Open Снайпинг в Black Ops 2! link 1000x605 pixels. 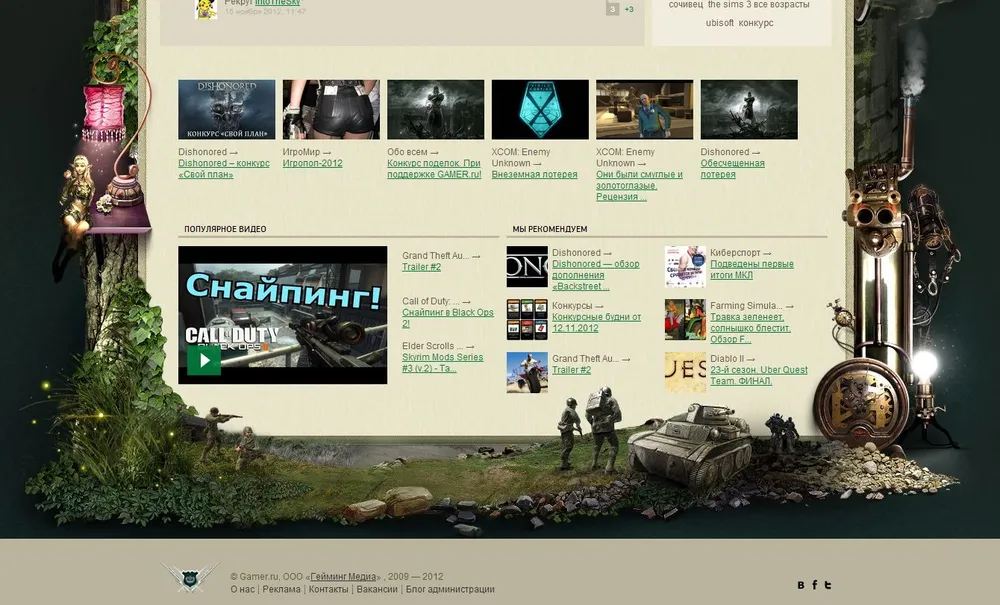click(x=448, y=318)
